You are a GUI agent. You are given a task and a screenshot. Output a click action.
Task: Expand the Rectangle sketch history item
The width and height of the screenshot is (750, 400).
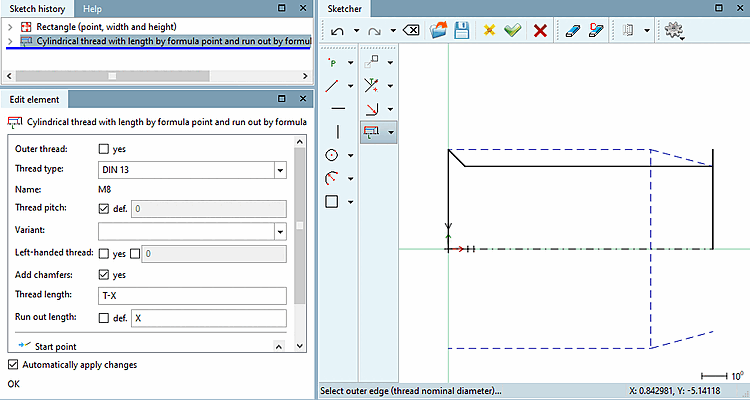10,26
